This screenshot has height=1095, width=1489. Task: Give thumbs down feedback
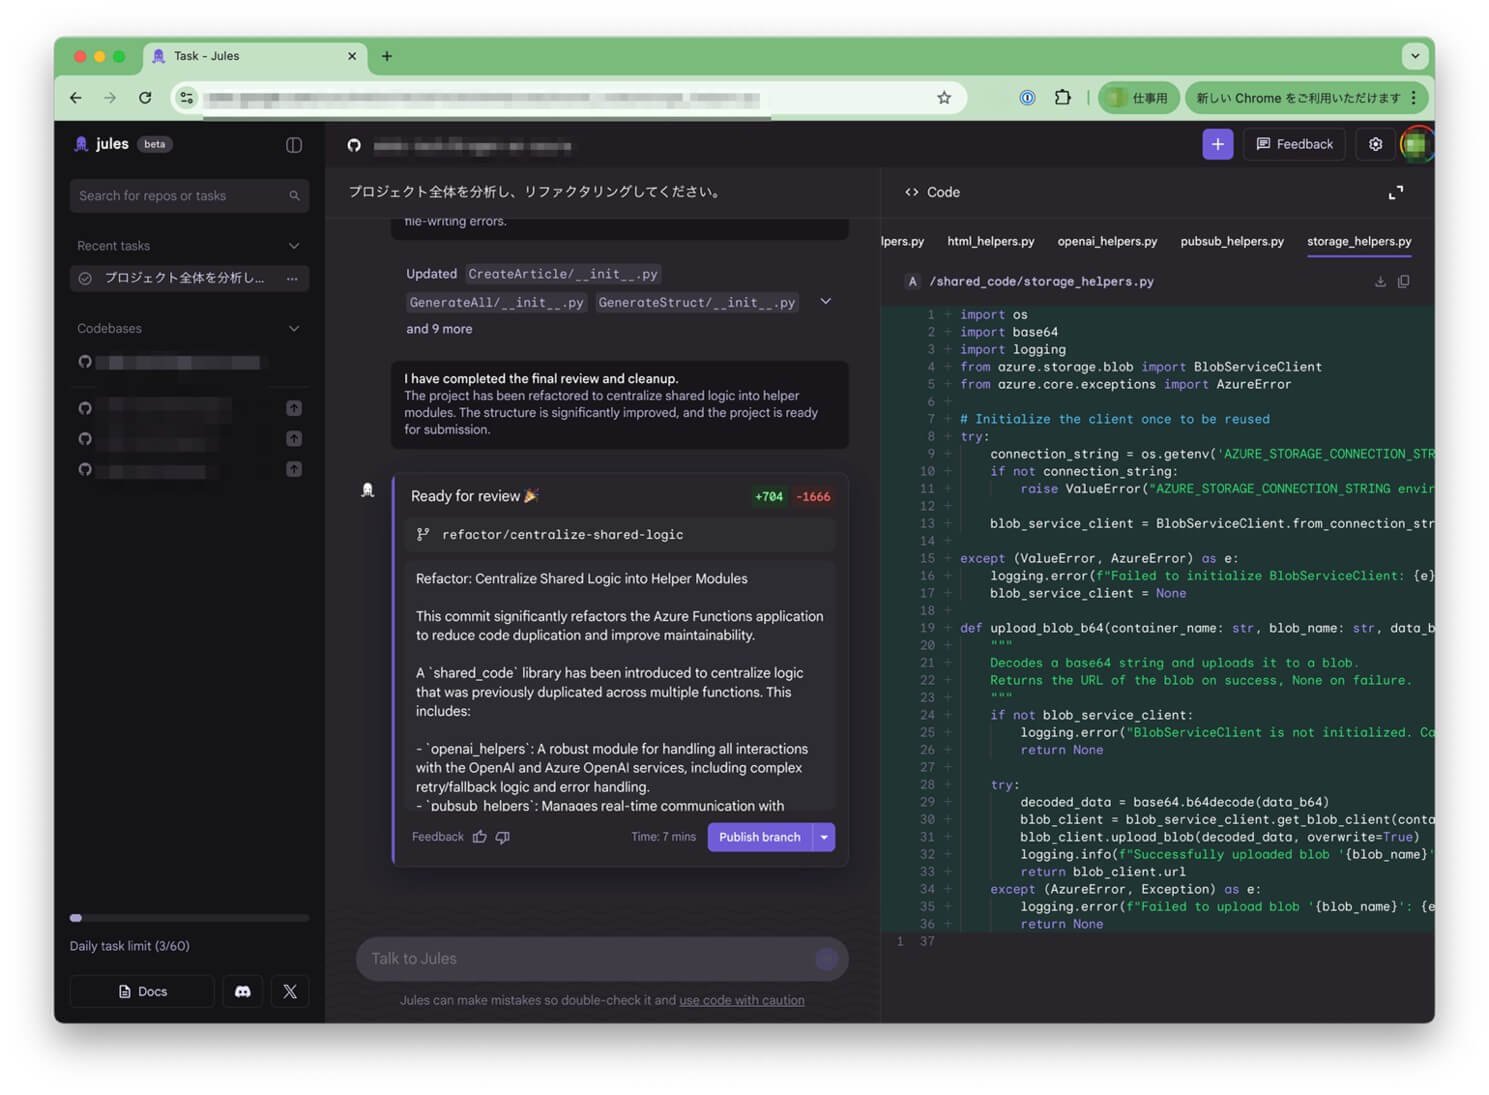(x=503, y=837)
